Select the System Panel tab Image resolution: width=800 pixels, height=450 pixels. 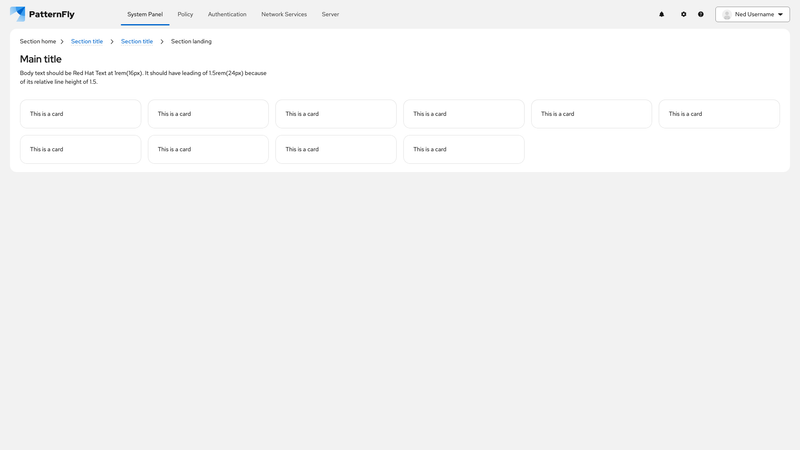click(145, 14)
